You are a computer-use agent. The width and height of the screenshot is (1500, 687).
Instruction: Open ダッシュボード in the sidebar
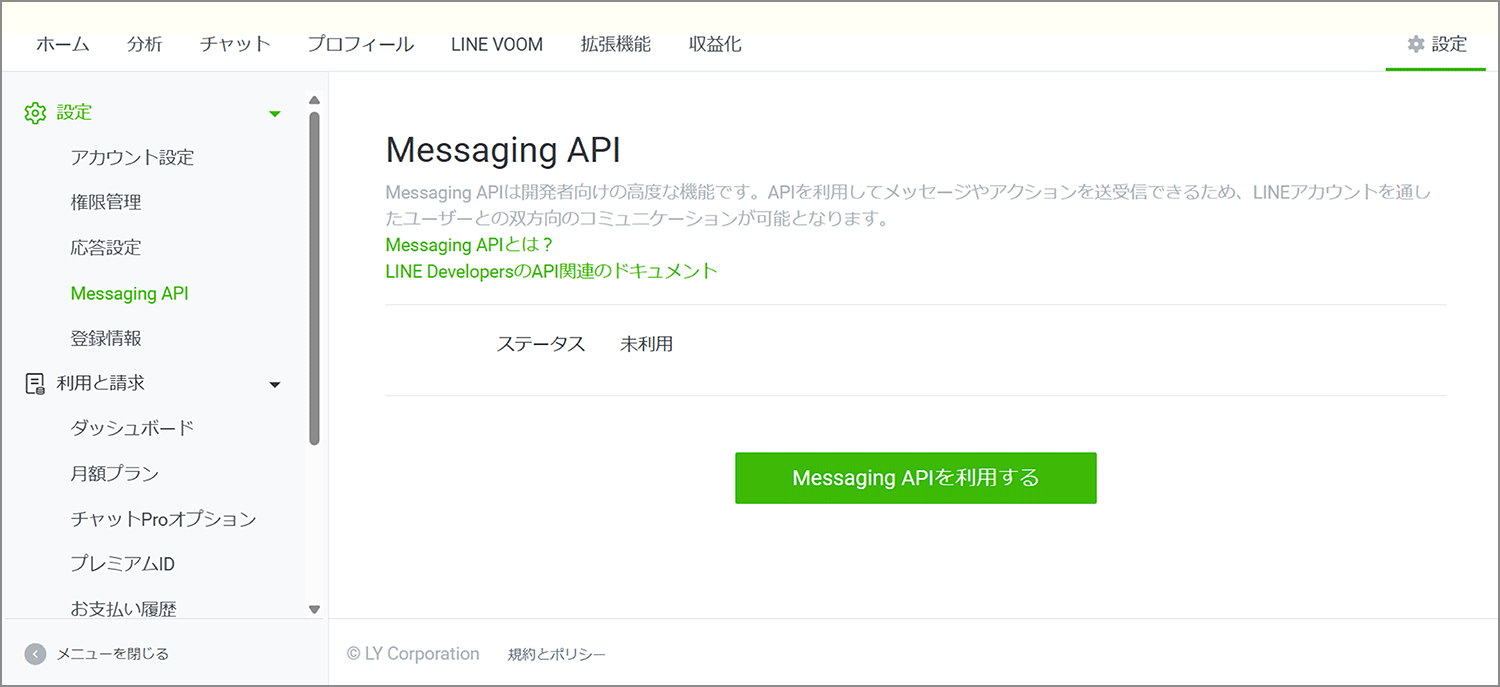[132, 428]
